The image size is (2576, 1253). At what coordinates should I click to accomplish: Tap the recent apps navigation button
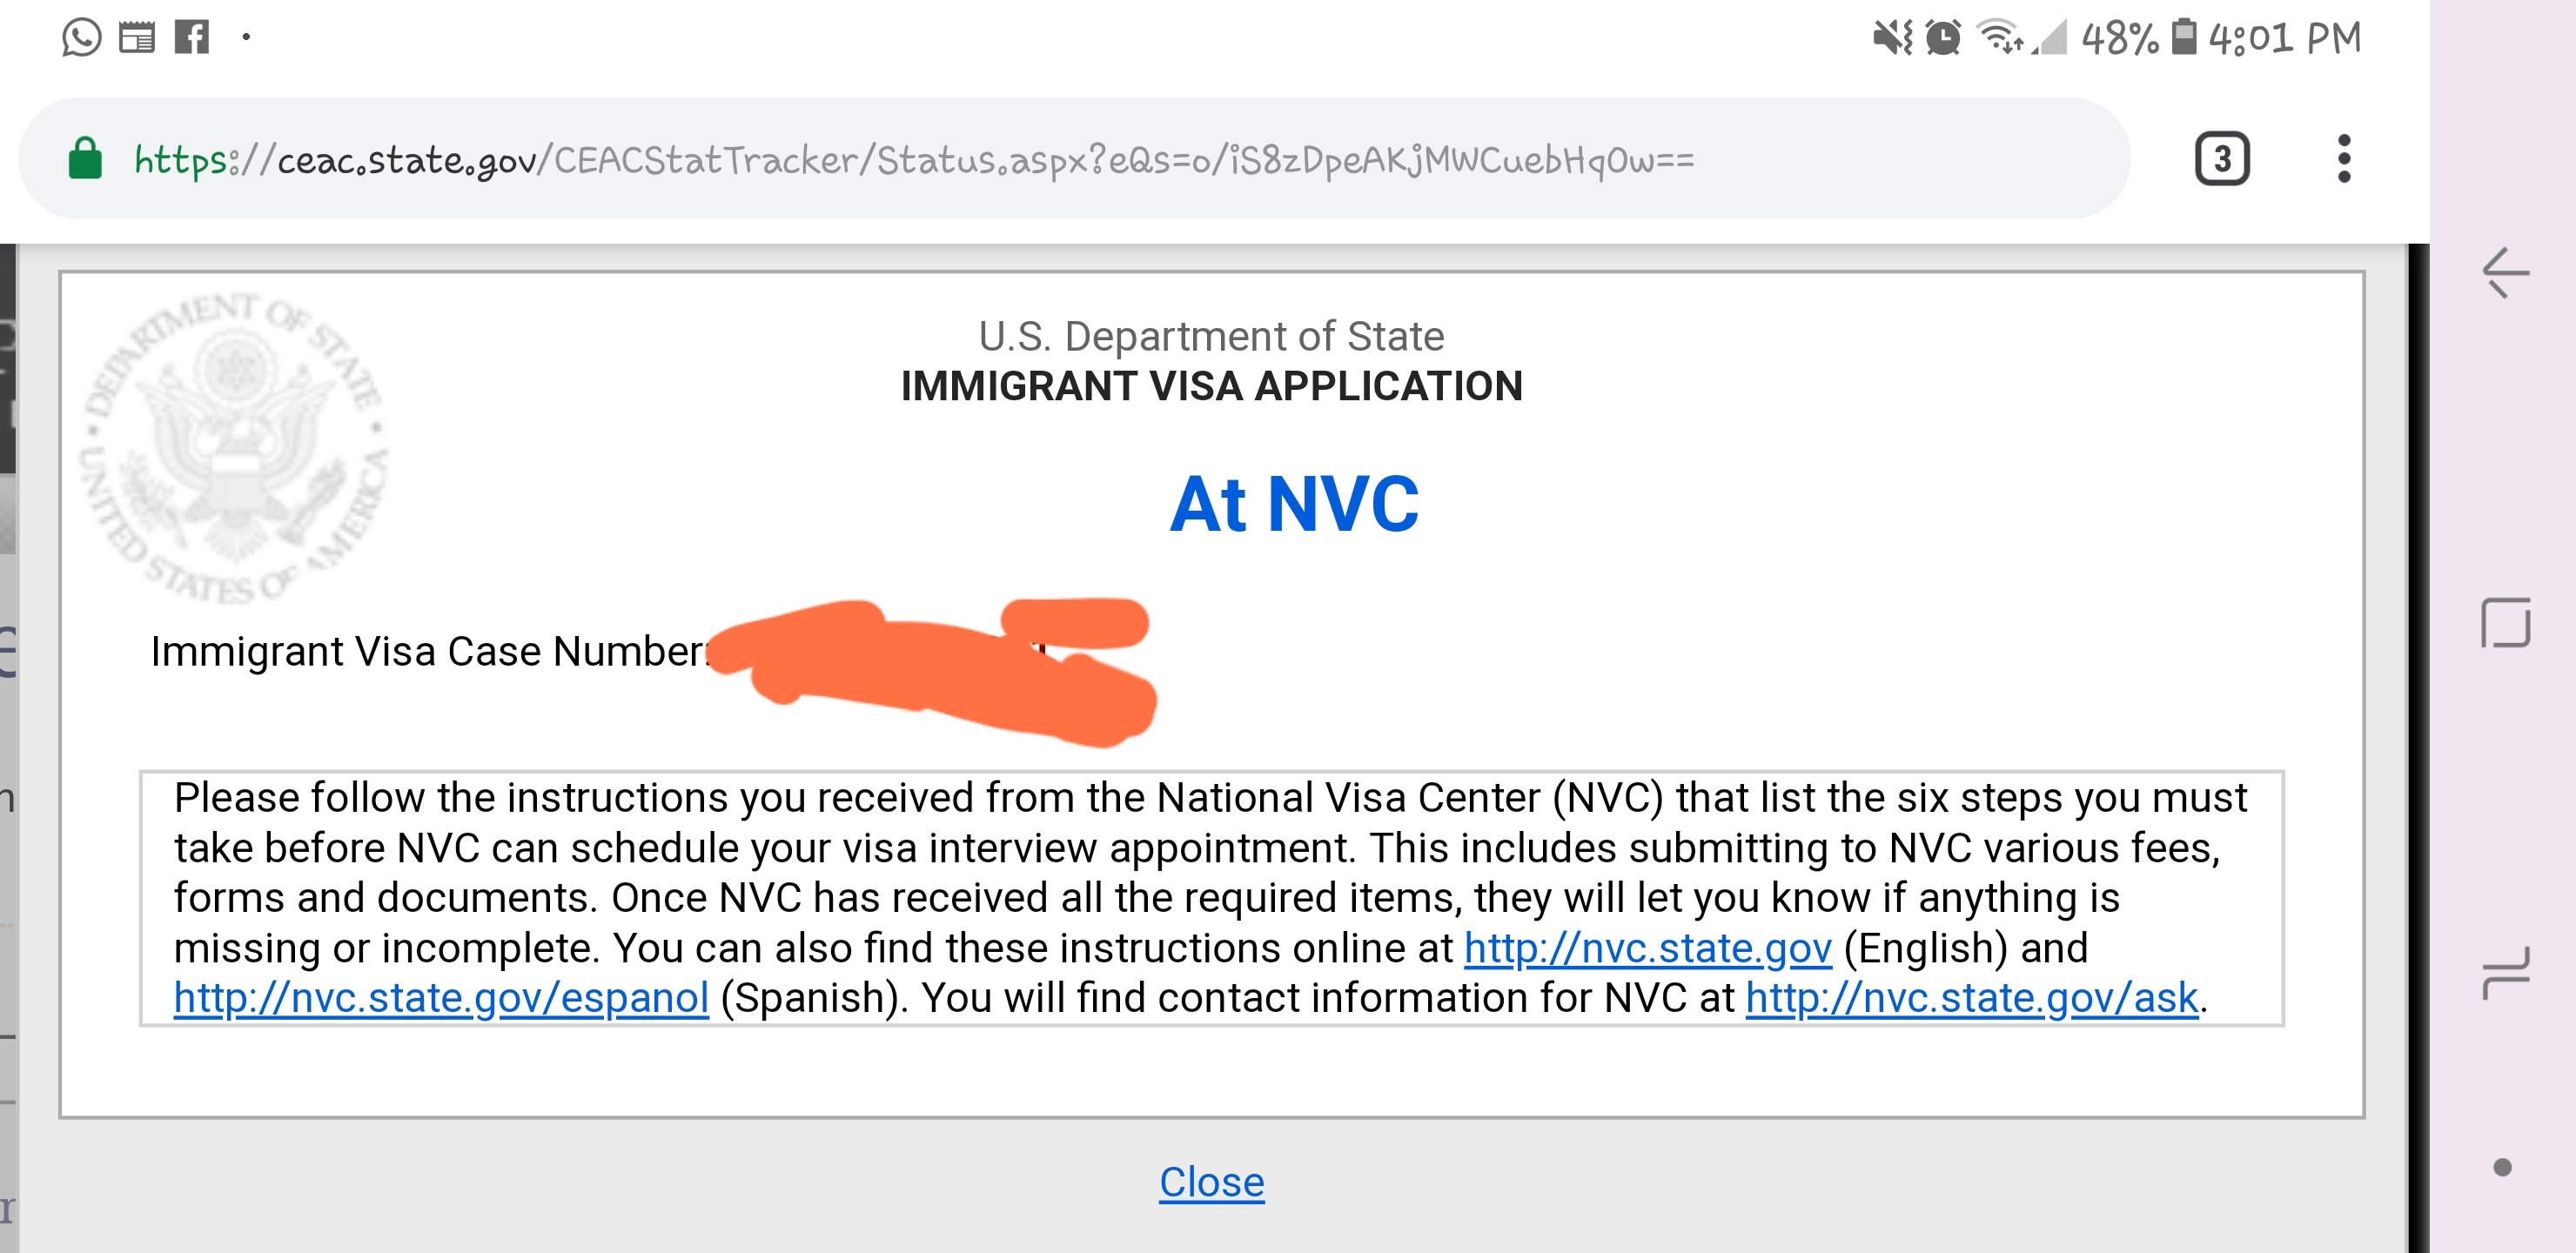coord(2506,973)
